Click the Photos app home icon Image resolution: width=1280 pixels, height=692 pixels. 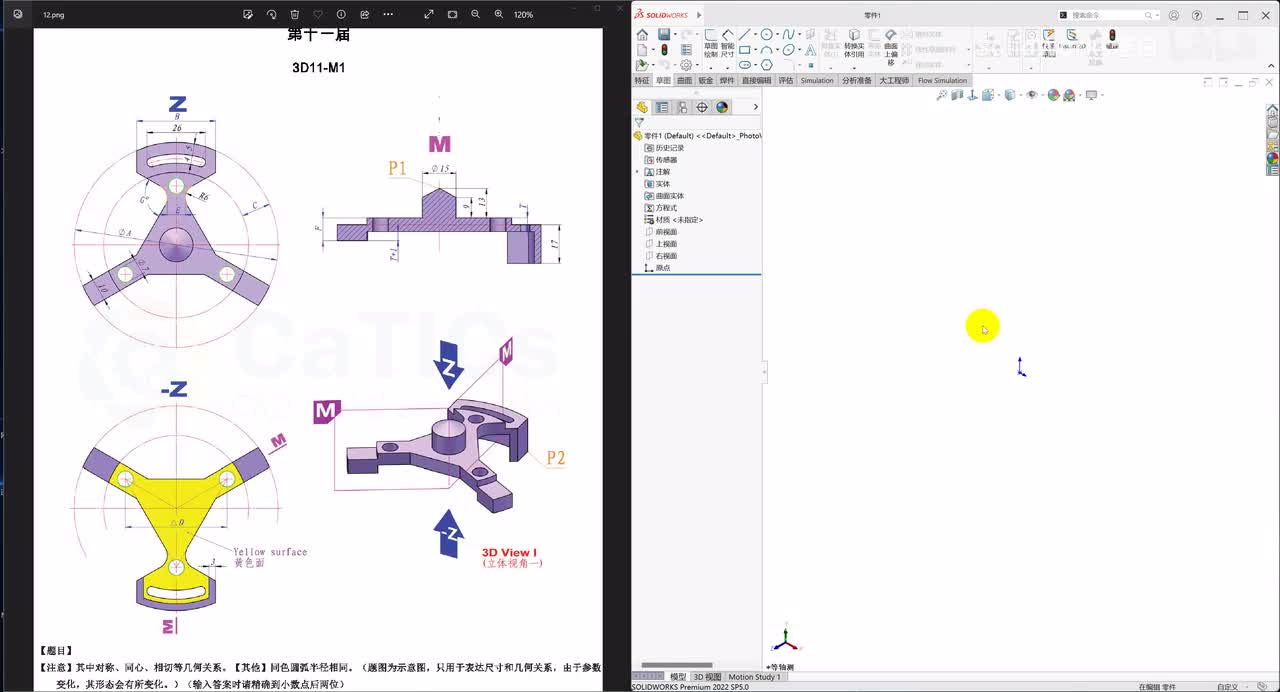coord(17,15)
